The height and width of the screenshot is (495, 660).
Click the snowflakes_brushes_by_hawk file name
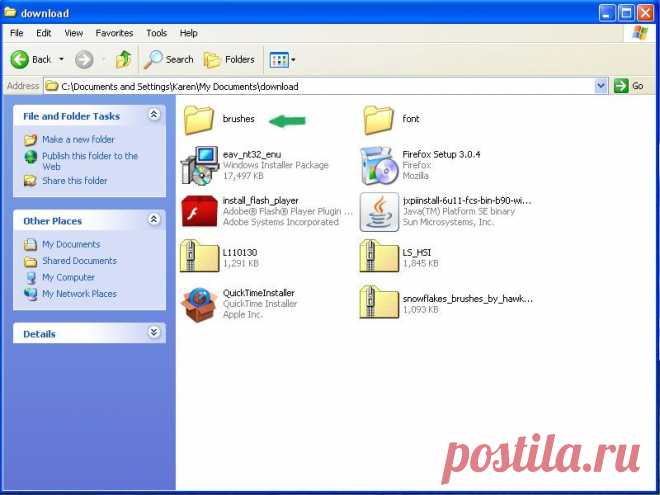point(468,298)
